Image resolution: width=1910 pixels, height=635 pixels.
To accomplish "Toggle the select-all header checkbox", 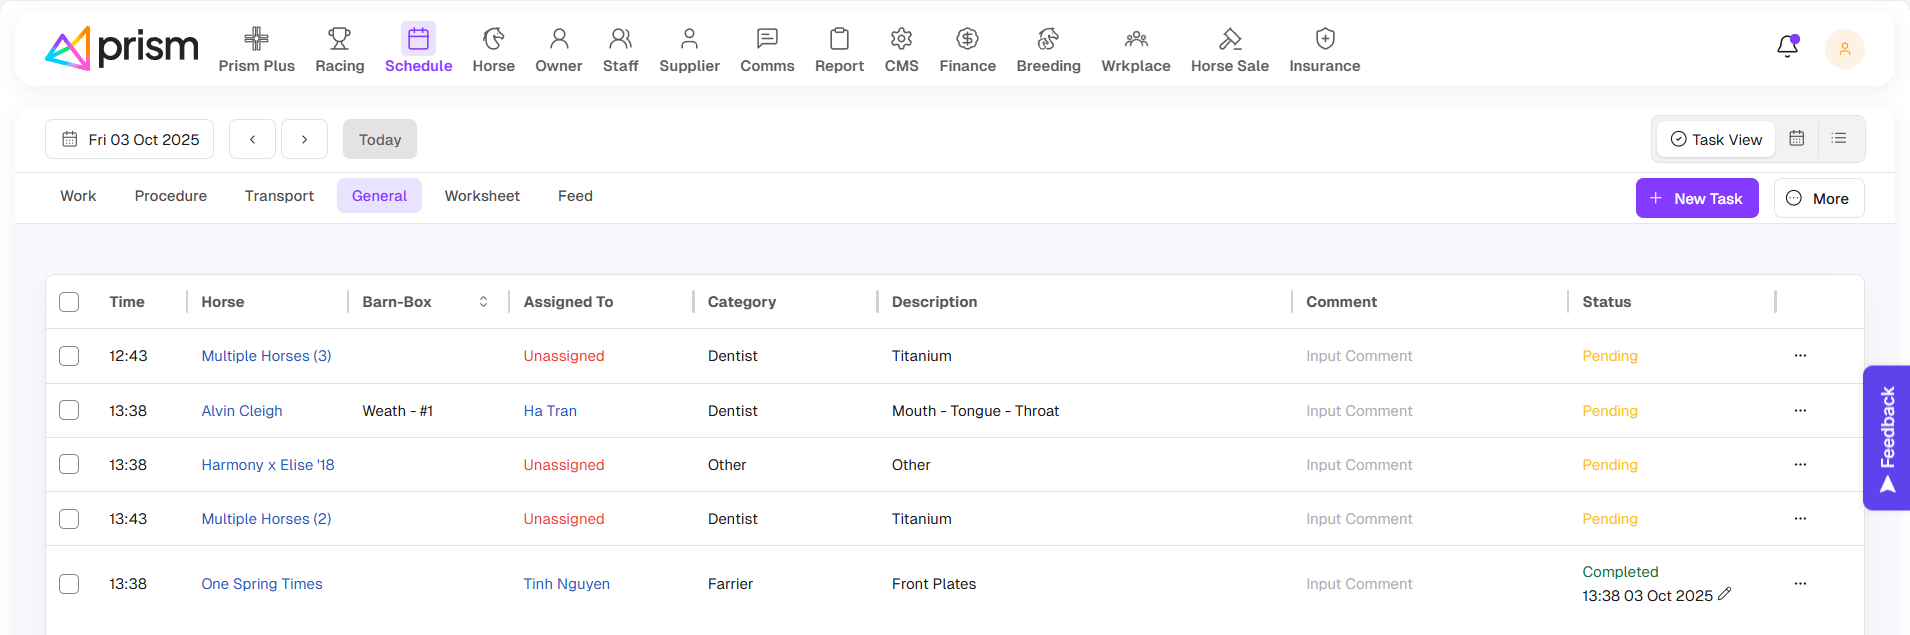I will [x=69, y=302].
